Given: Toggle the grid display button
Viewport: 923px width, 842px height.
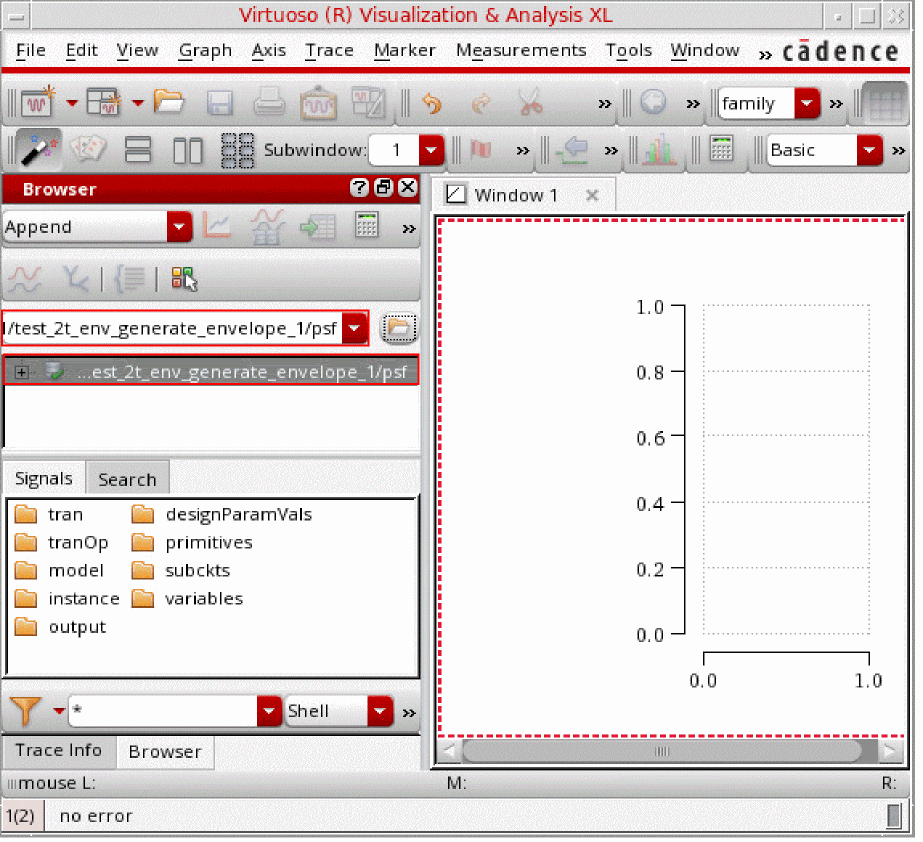Looking at the screenshot, I should (x=883, y=102).
